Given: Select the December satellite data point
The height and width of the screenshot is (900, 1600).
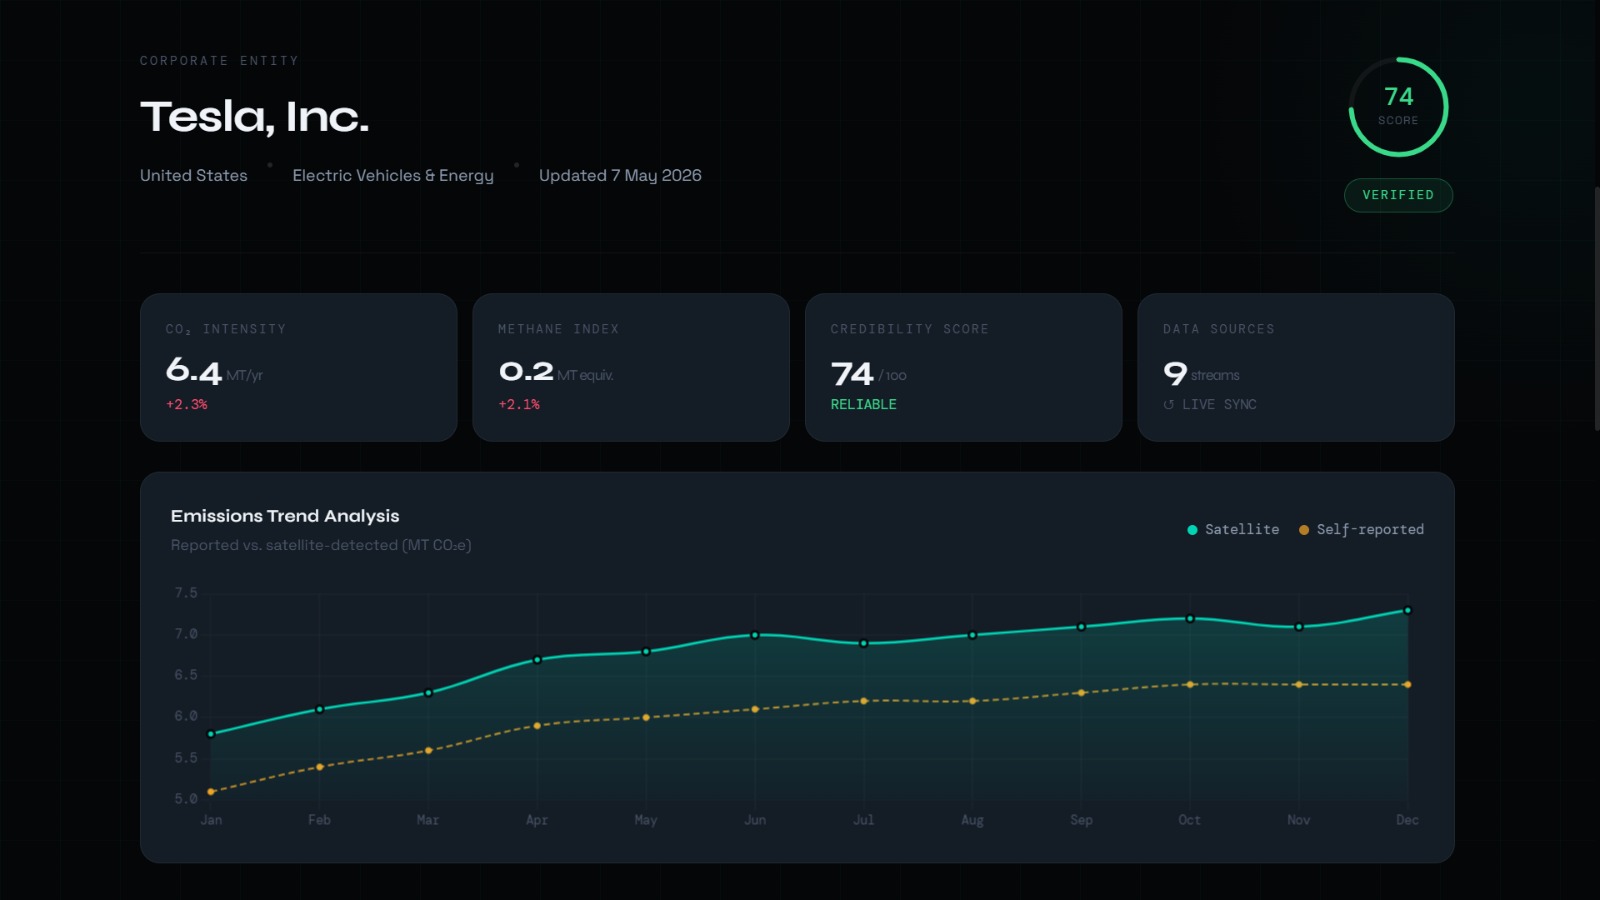Looking at the screenshot, I should pos(1407,610).
